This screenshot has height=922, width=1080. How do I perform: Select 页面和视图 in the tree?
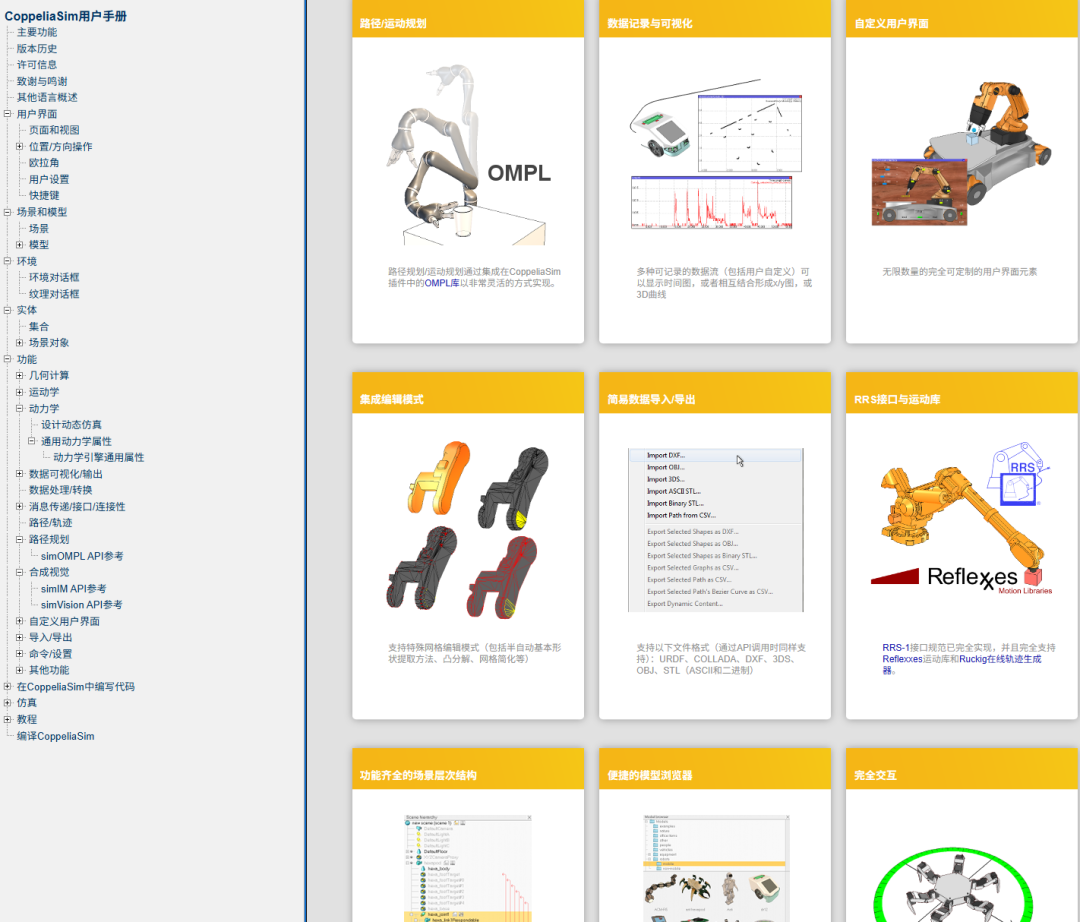tap(54, 129)
